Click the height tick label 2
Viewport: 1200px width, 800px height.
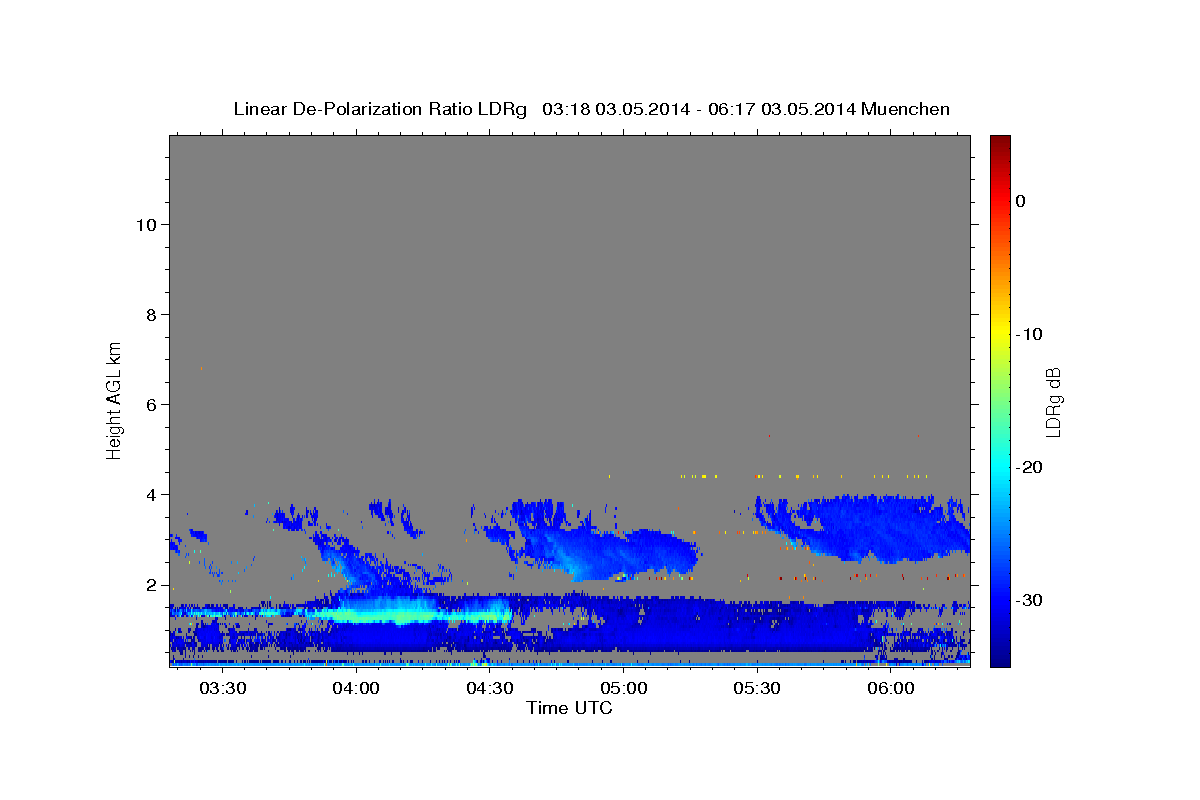(150, 585)
